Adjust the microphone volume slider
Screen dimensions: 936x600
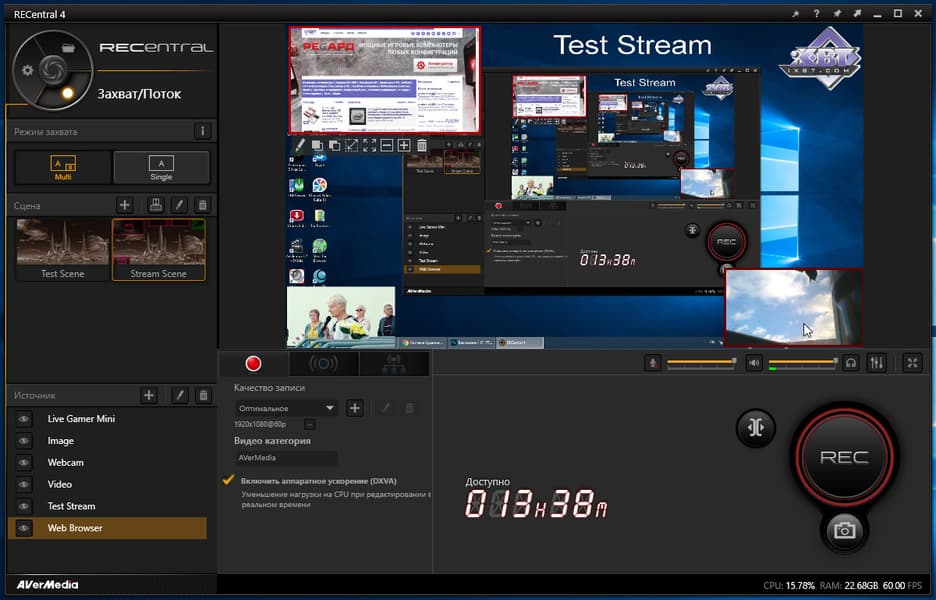click(701, 362)
